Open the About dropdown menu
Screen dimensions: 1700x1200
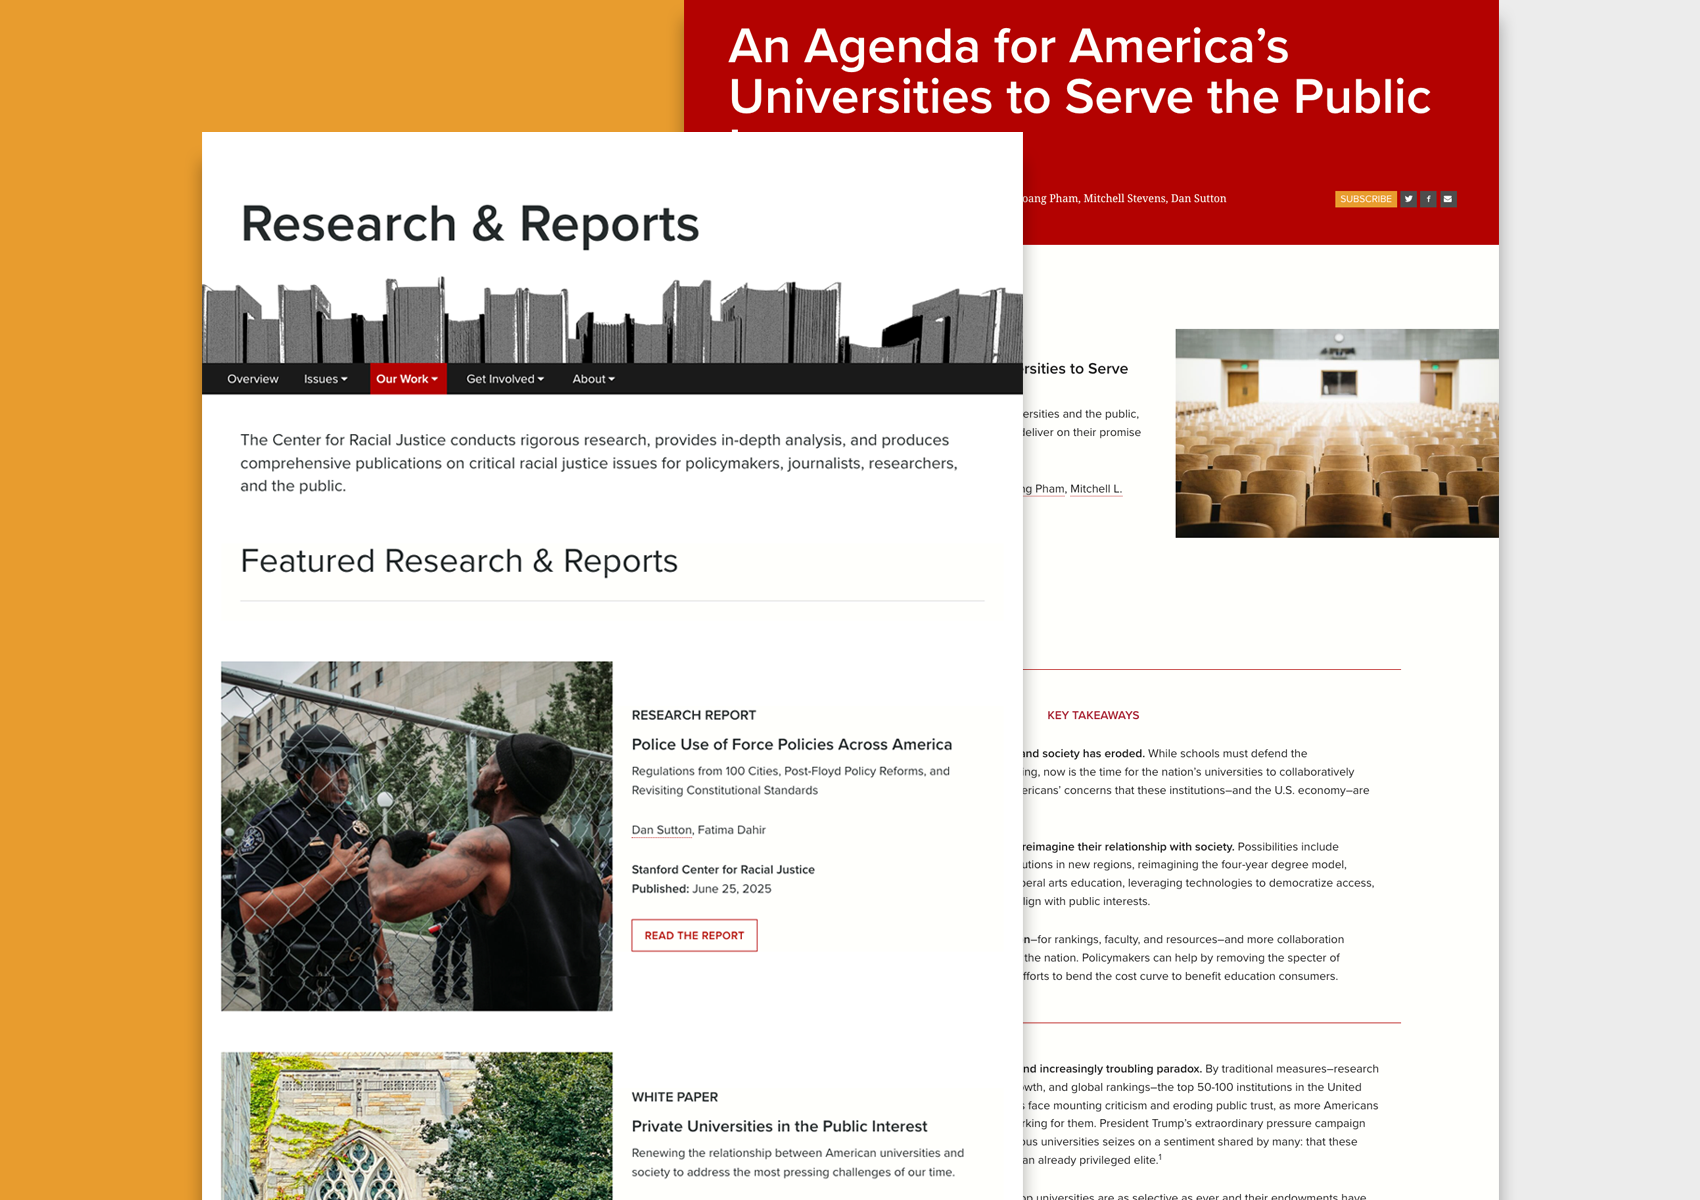[x=592, y=379]
